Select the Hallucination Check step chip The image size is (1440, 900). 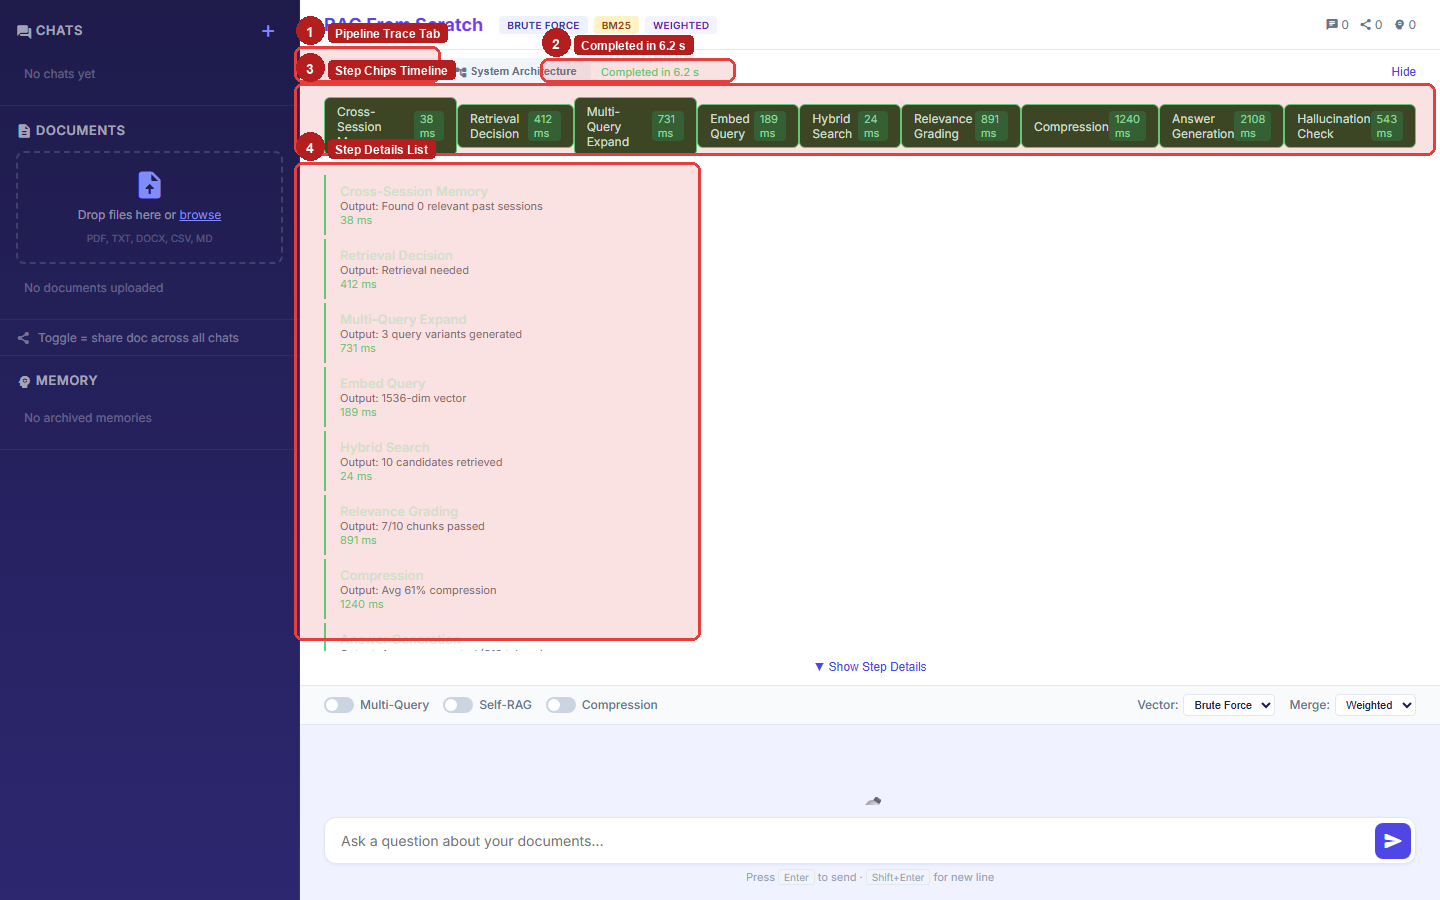pyautogui.click(x=1349, y=126)
